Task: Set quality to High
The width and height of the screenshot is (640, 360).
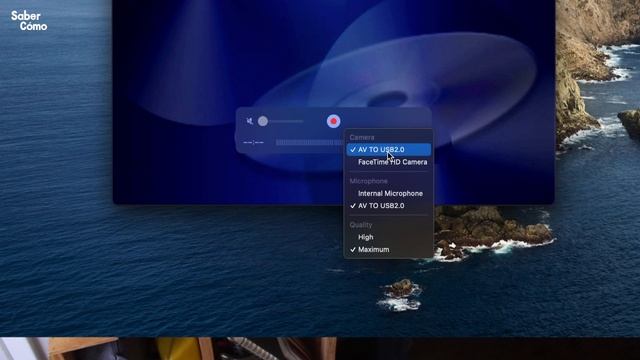Action: (389, 237)
